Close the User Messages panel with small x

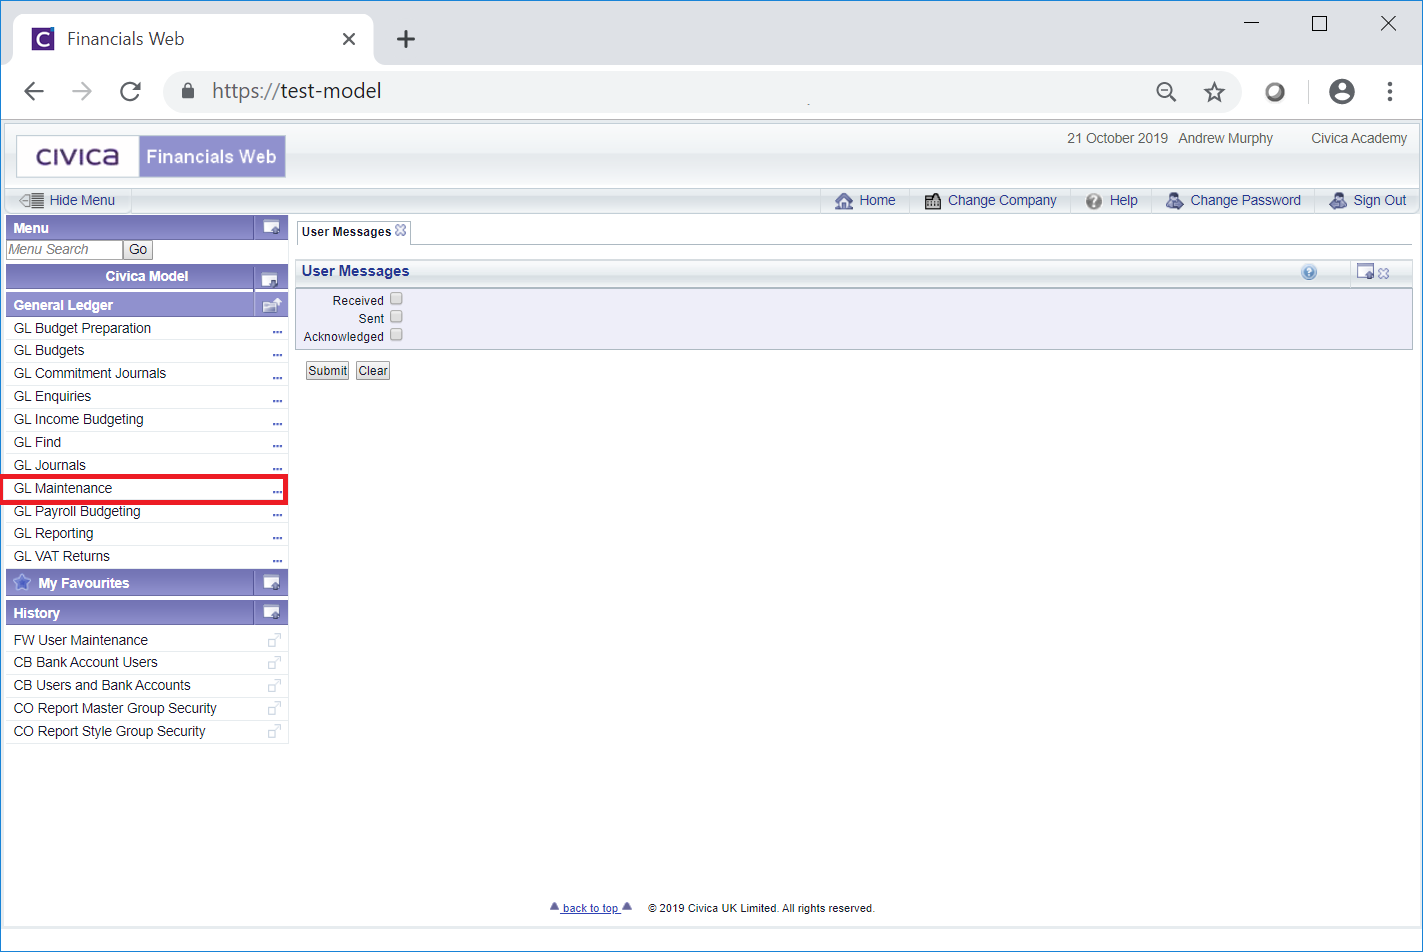point(1384,273)
